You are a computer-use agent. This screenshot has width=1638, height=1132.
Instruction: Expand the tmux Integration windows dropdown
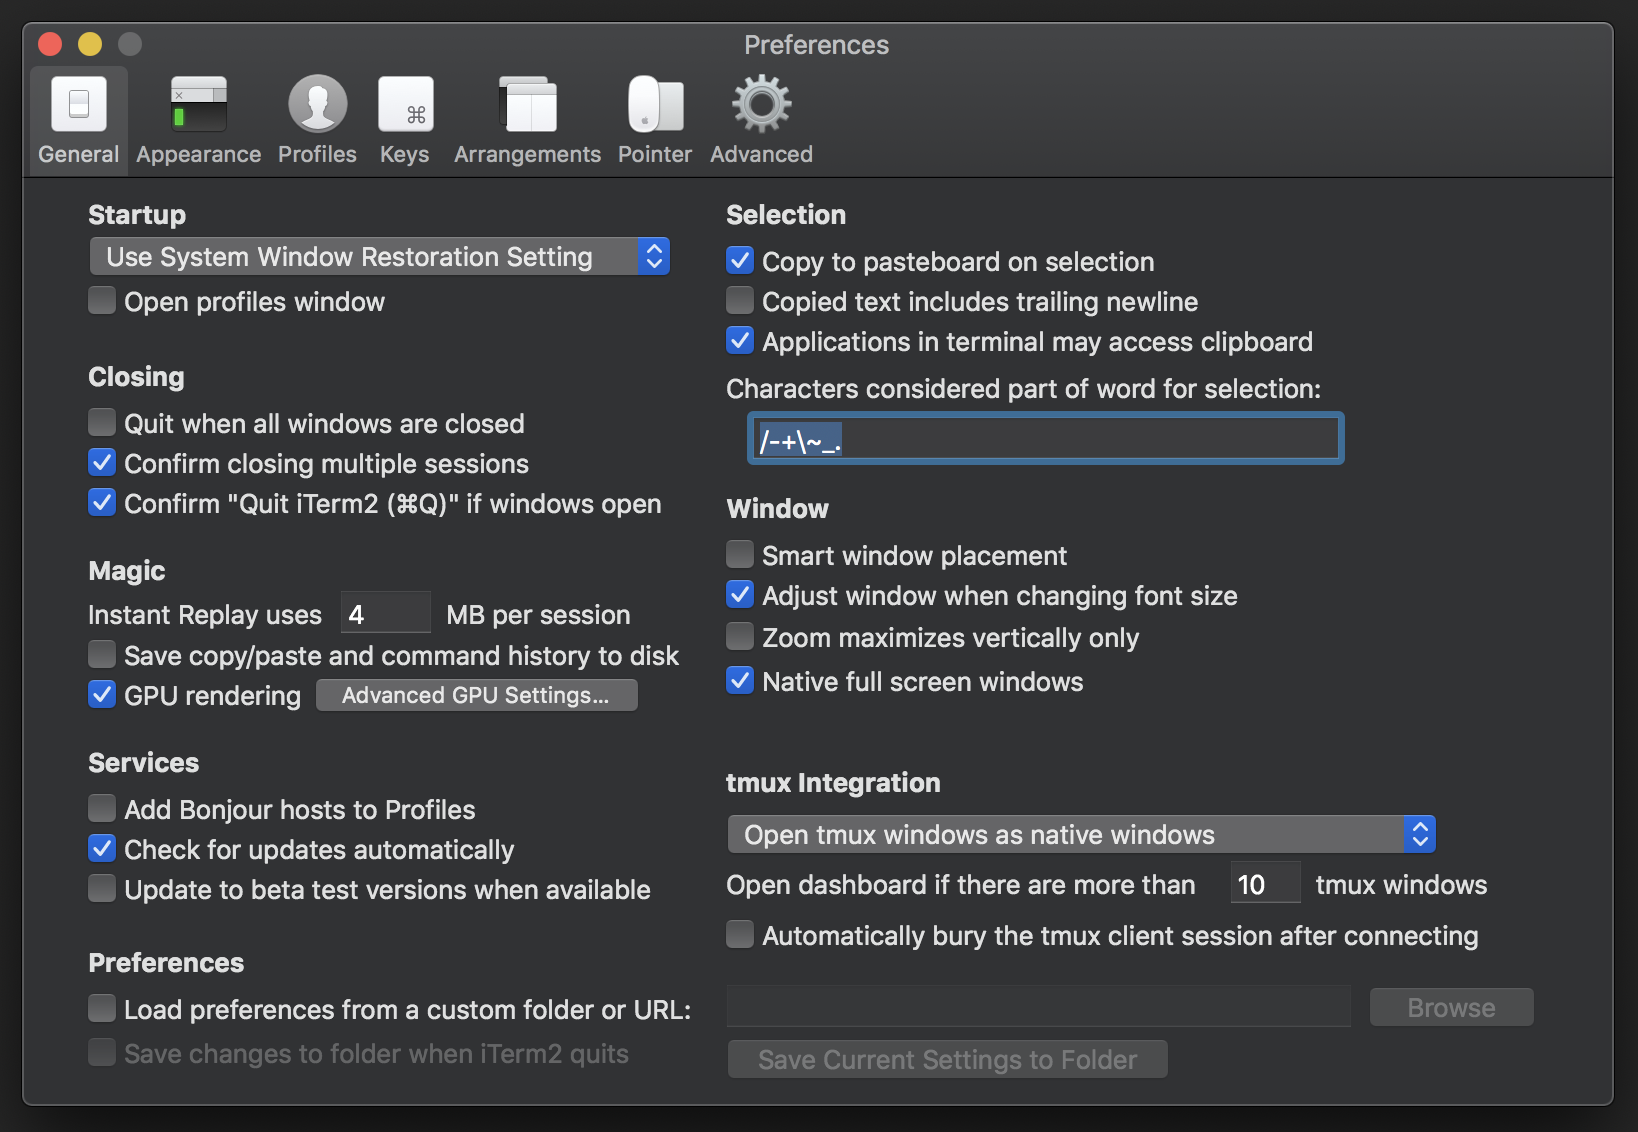1081,835
